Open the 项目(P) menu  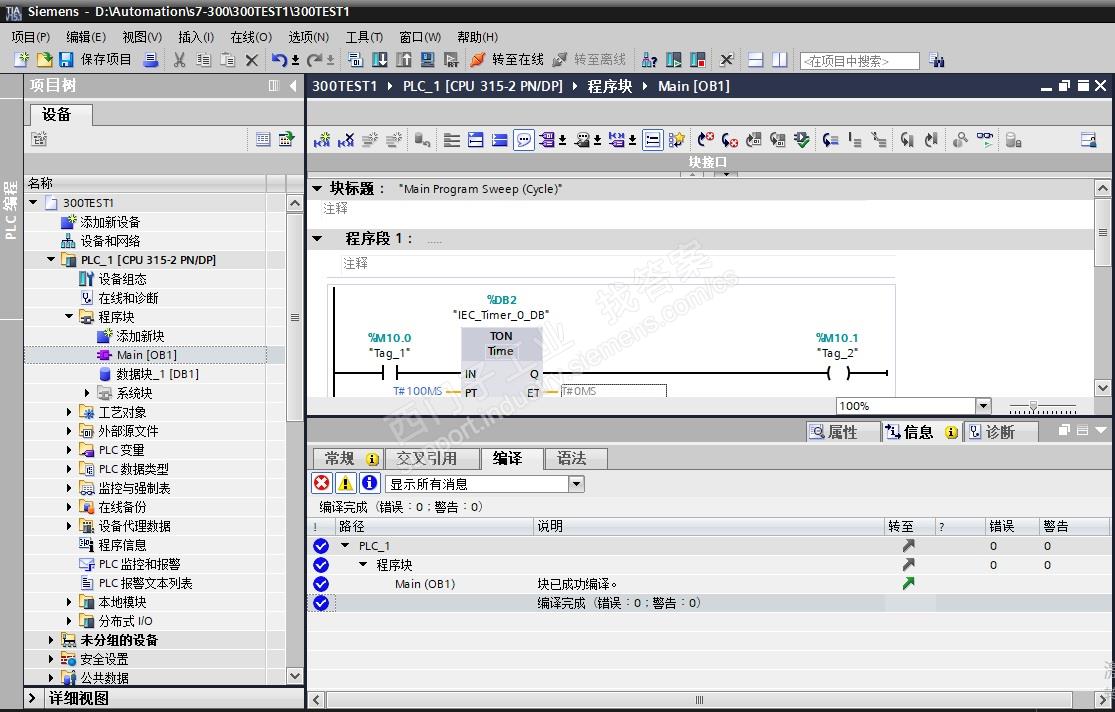(30, 37)
